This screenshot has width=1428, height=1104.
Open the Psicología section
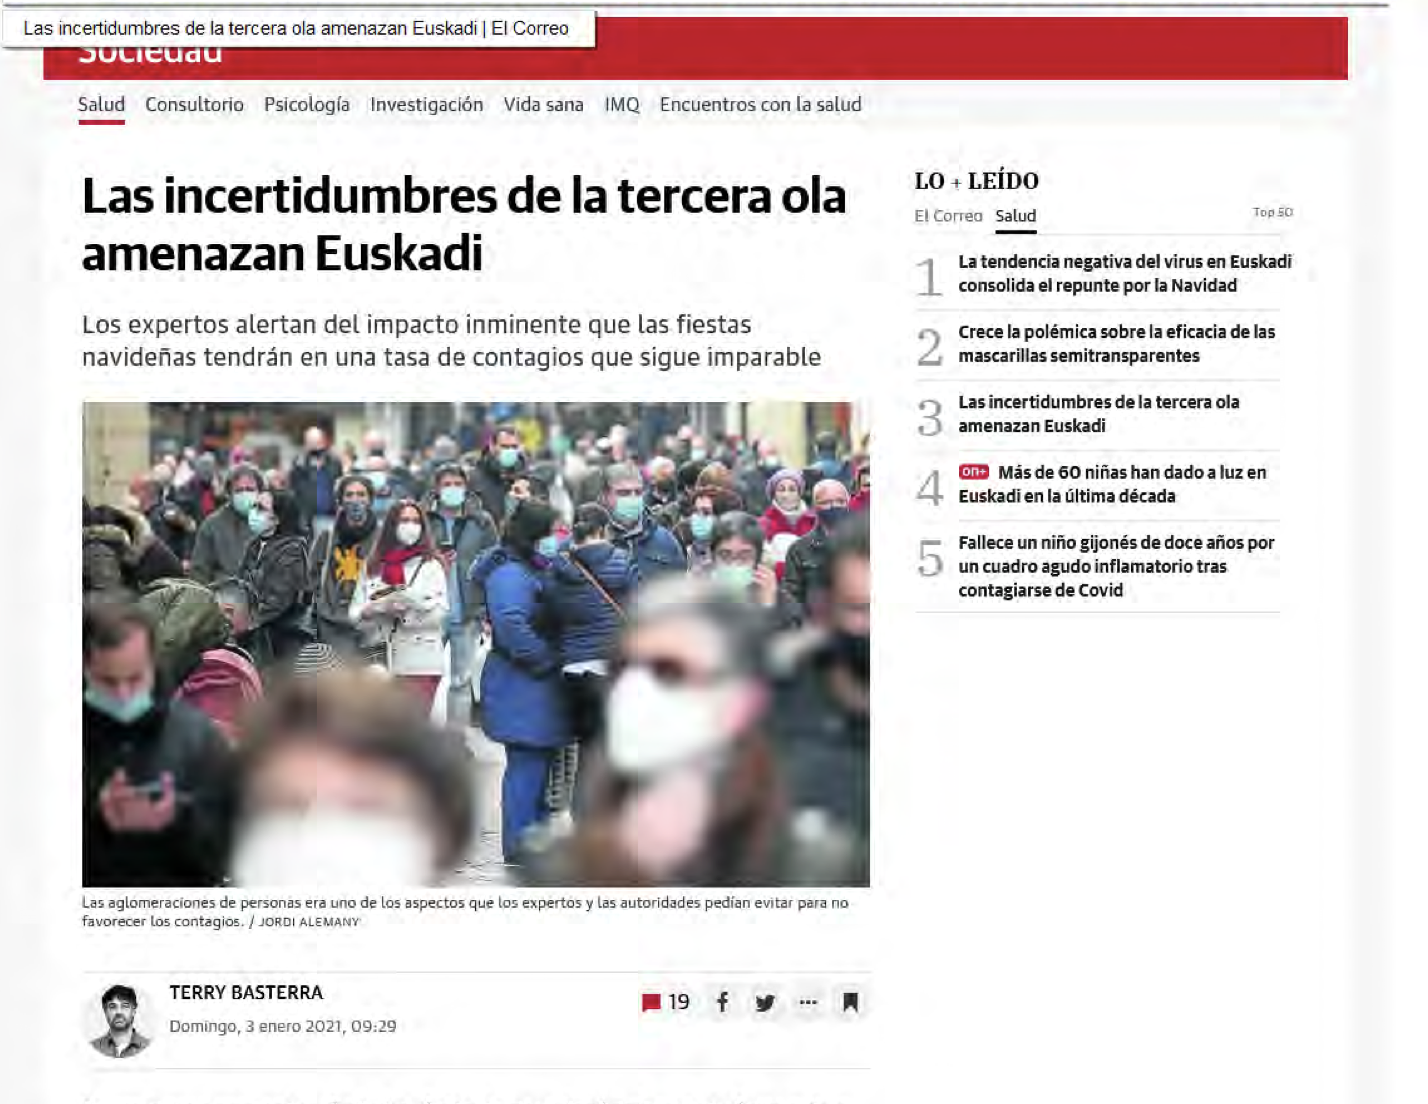pos(306,105)
